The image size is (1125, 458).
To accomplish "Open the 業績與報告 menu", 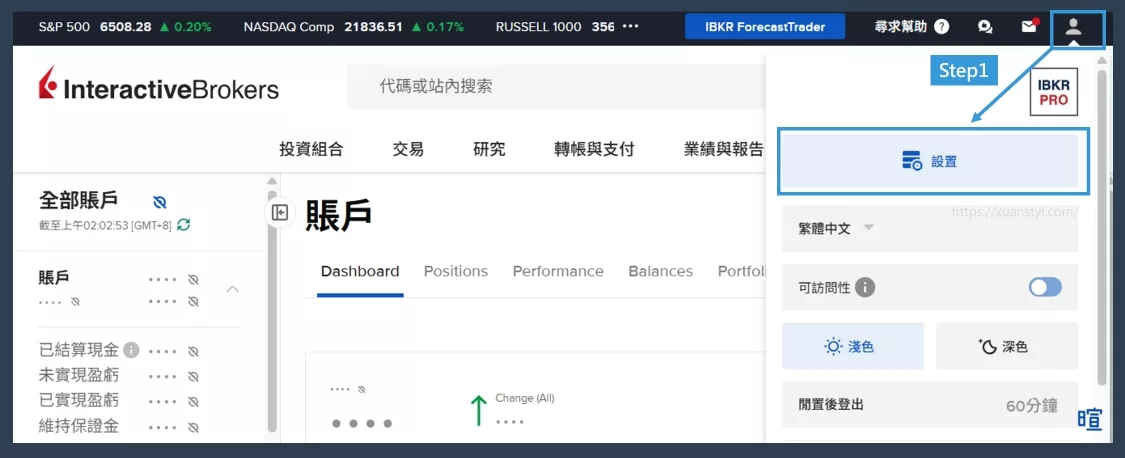I will 724,149.
